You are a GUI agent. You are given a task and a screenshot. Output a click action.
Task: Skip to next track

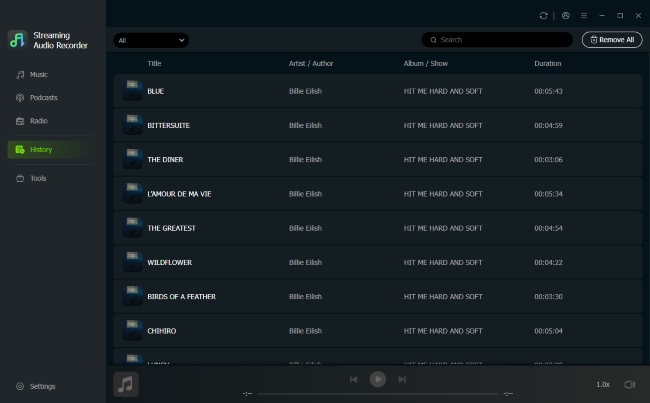point(402,379)
